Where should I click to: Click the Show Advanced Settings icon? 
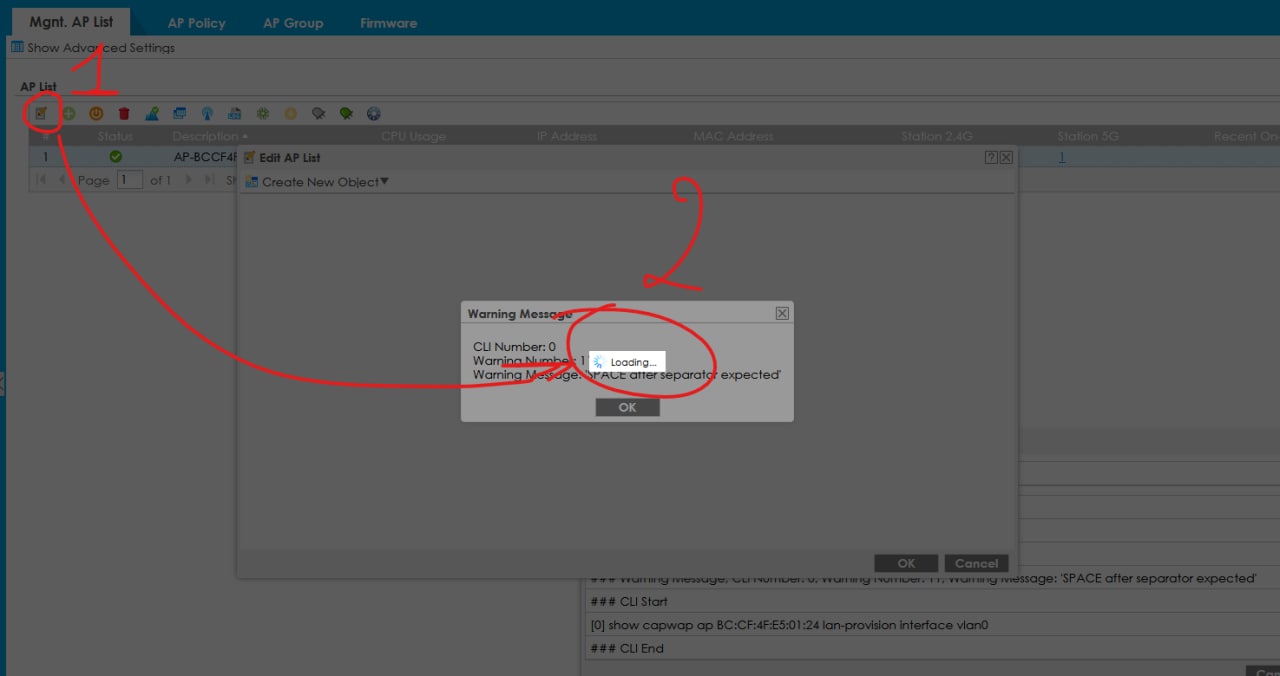17,47
